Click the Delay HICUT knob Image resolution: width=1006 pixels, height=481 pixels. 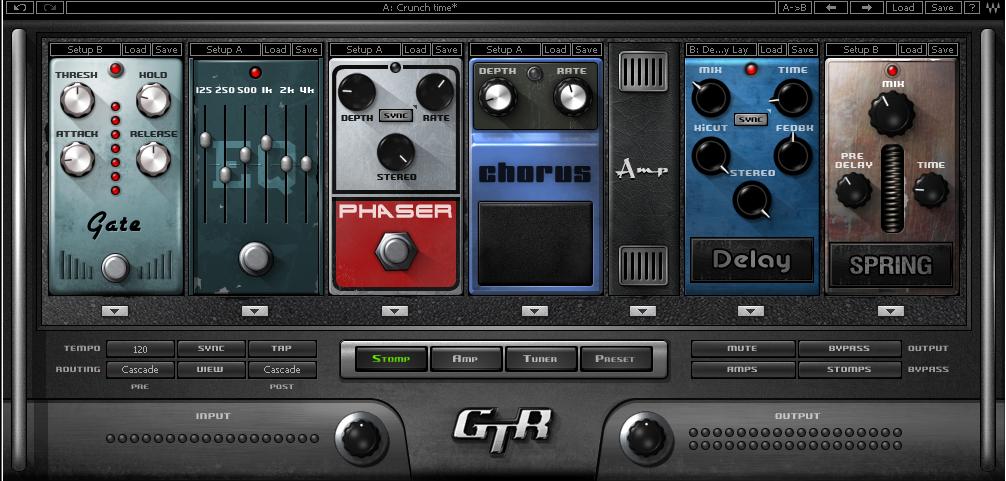click(x=711, y=156)
